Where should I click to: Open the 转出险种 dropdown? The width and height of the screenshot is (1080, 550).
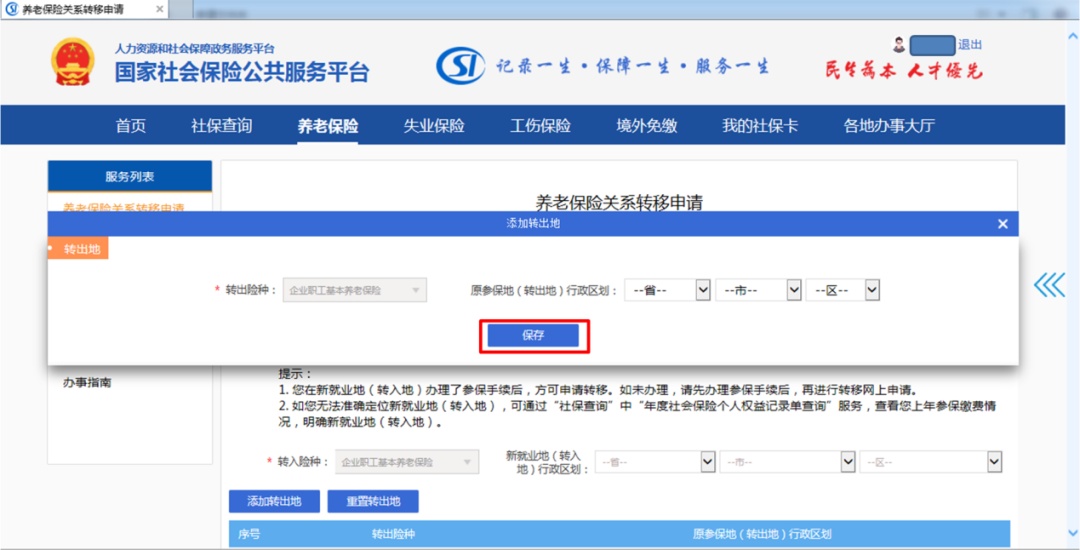point(355,290)
